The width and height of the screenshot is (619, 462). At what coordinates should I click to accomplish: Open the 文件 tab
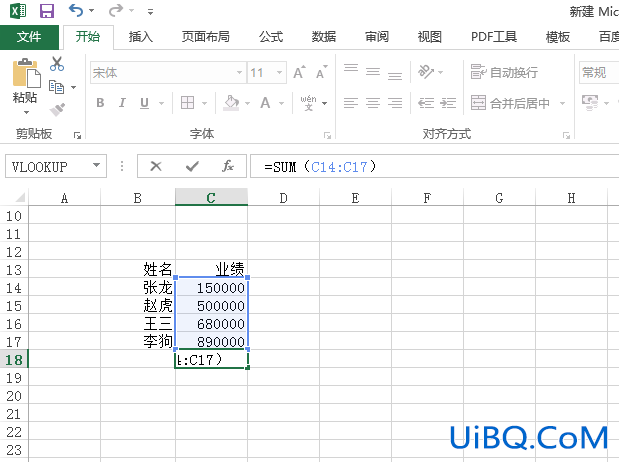(x=29, y=37)
